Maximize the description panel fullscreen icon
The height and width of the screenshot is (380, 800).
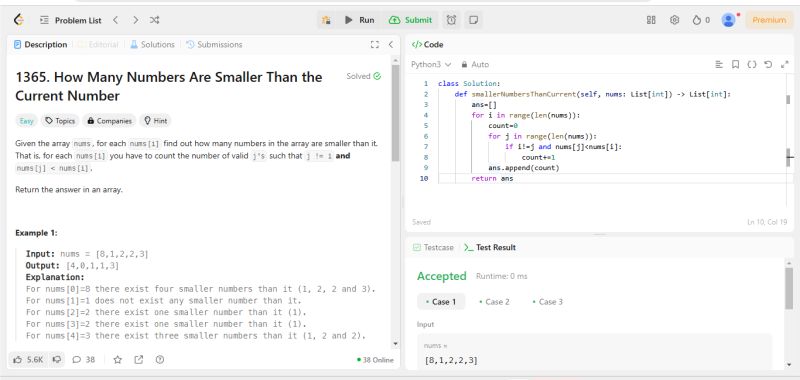pos(374,44)
